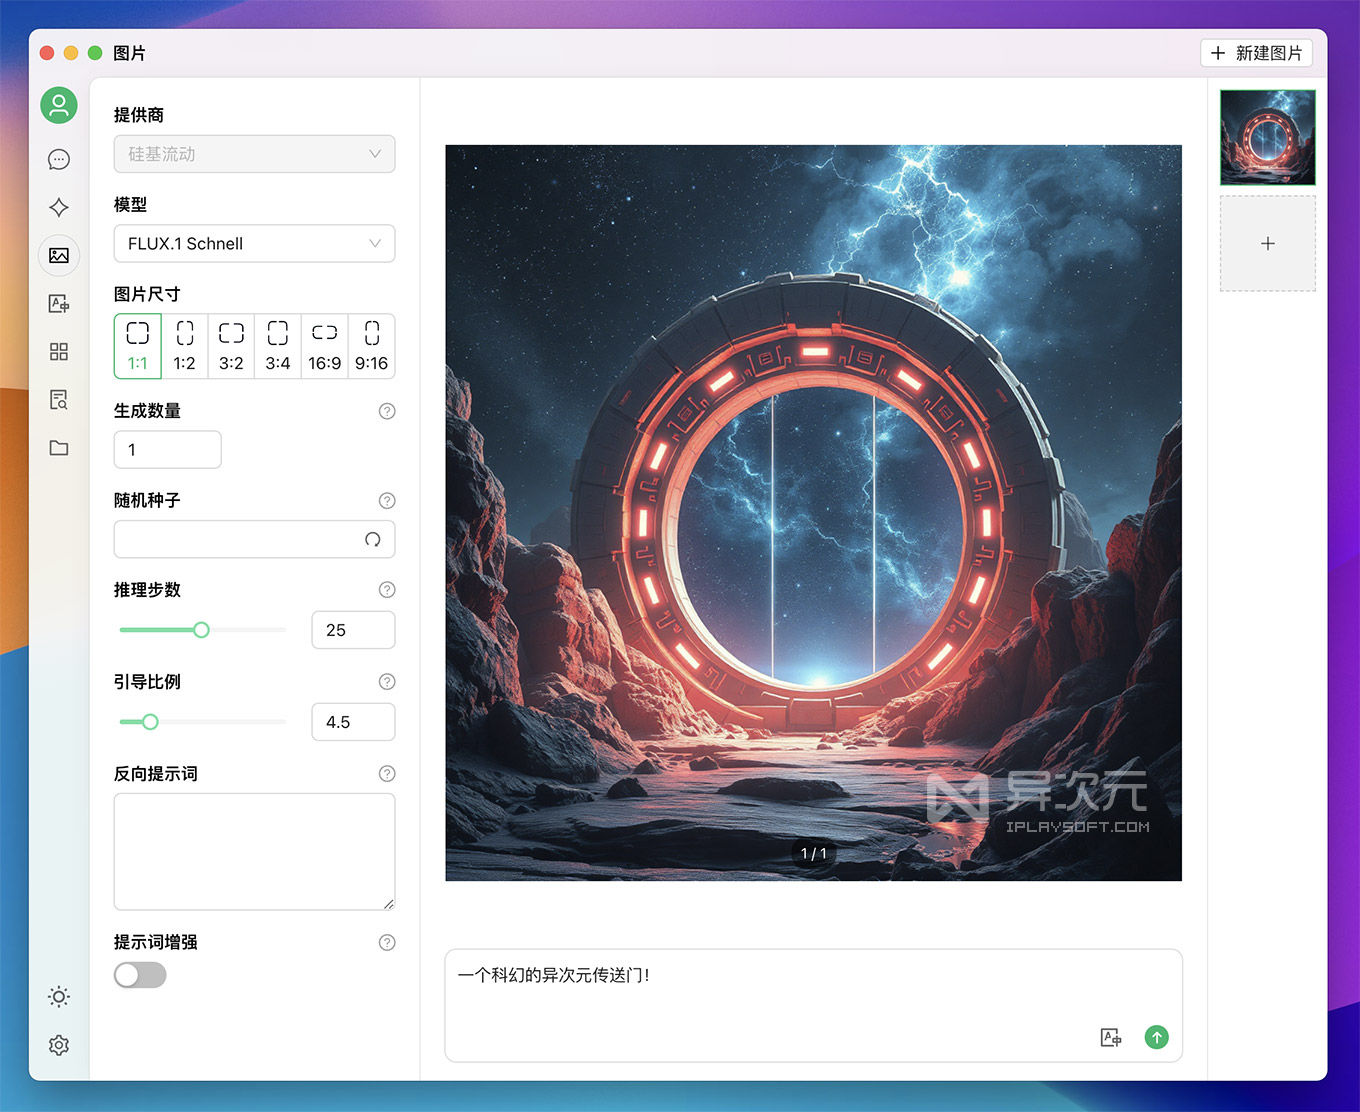Open the translation tool in the sidebar
1360x1112 pixels.
(58, 303)
